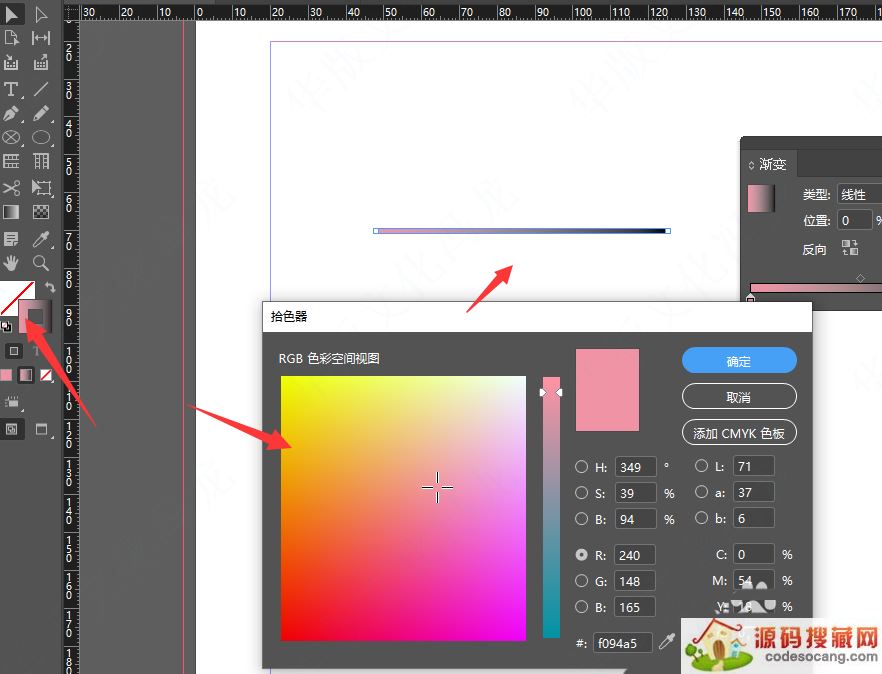
Task: Pick the Eyedropper tool in the toolbox
Action: [41, 238]
